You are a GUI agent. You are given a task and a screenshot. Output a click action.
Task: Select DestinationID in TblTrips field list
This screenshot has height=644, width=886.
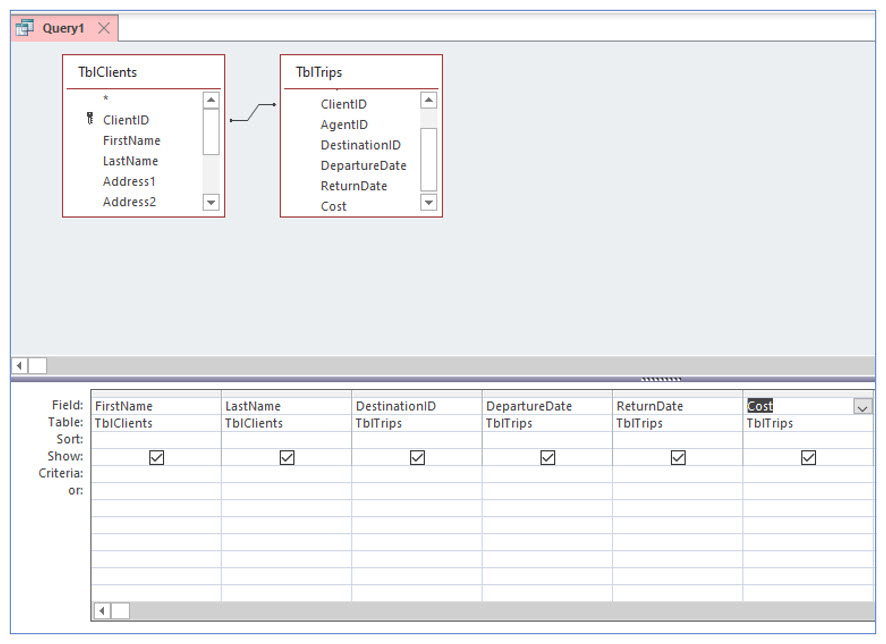coord(361,145)
